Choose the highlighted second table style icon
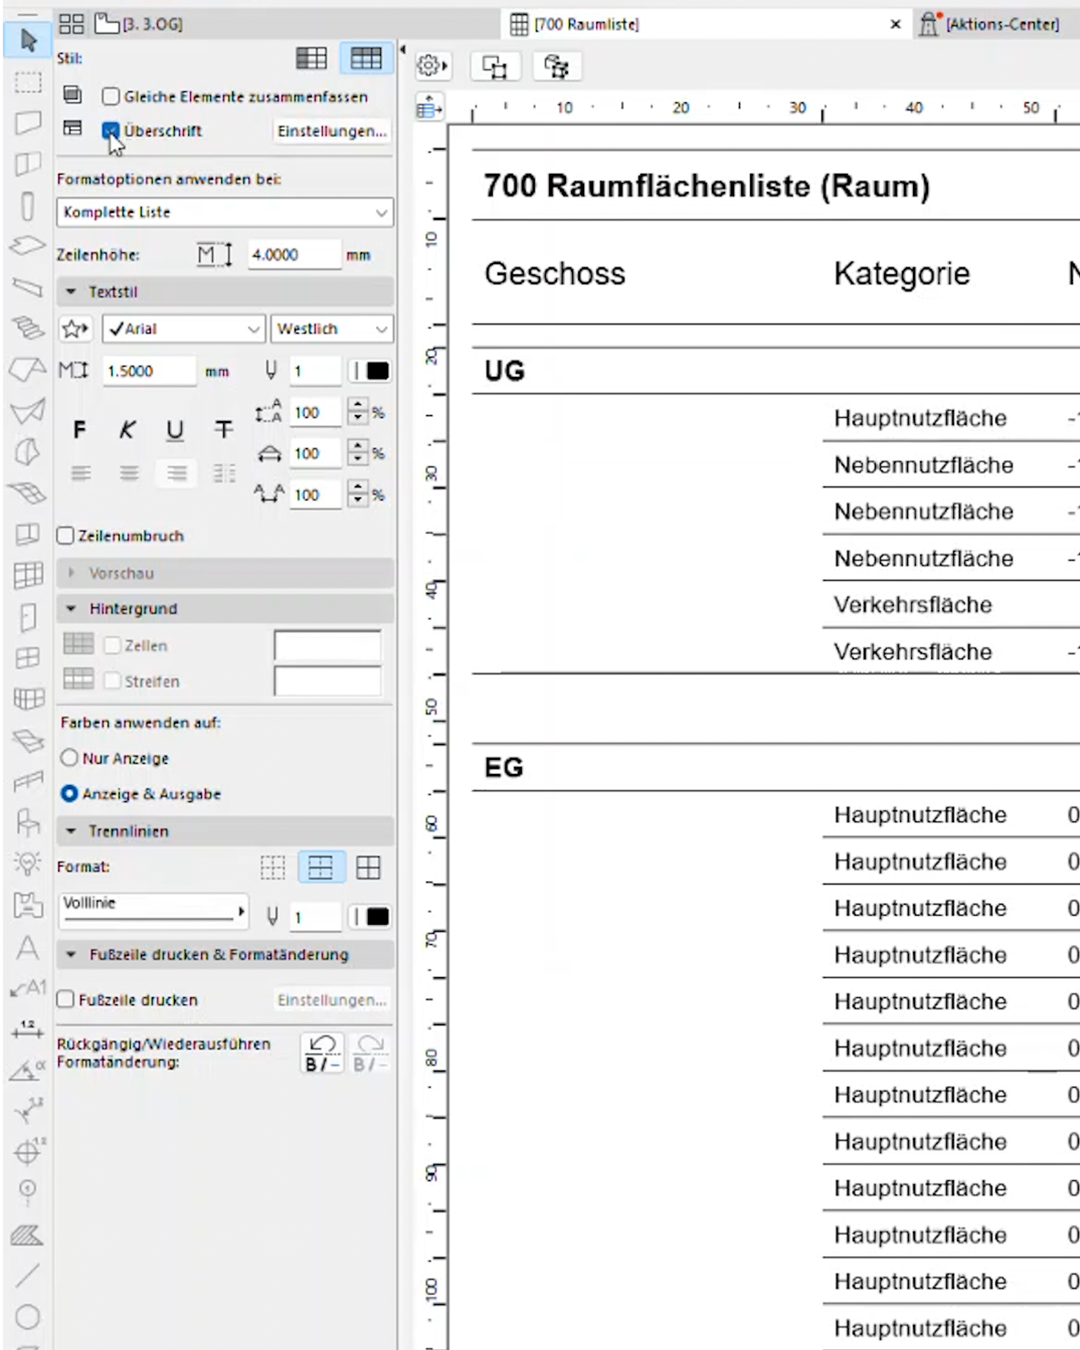 click(366, 59)
